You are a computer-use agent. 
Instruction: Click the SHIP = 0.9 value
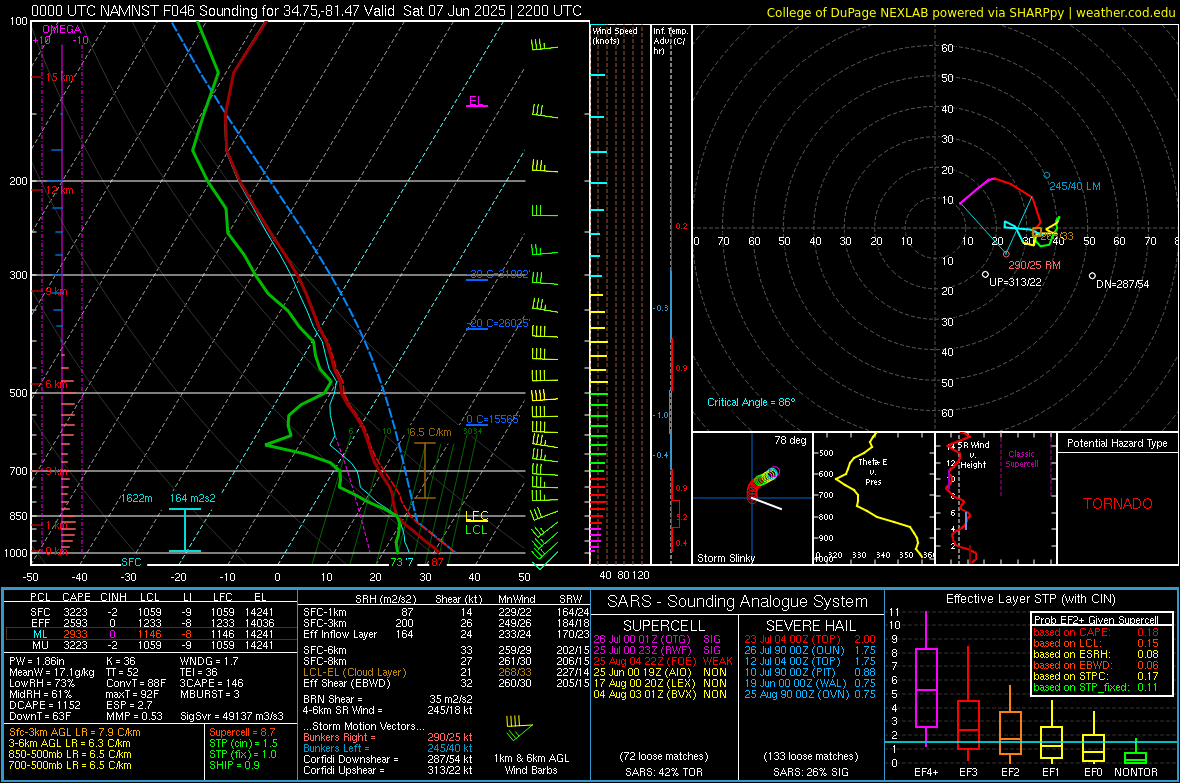click(234, 765)
